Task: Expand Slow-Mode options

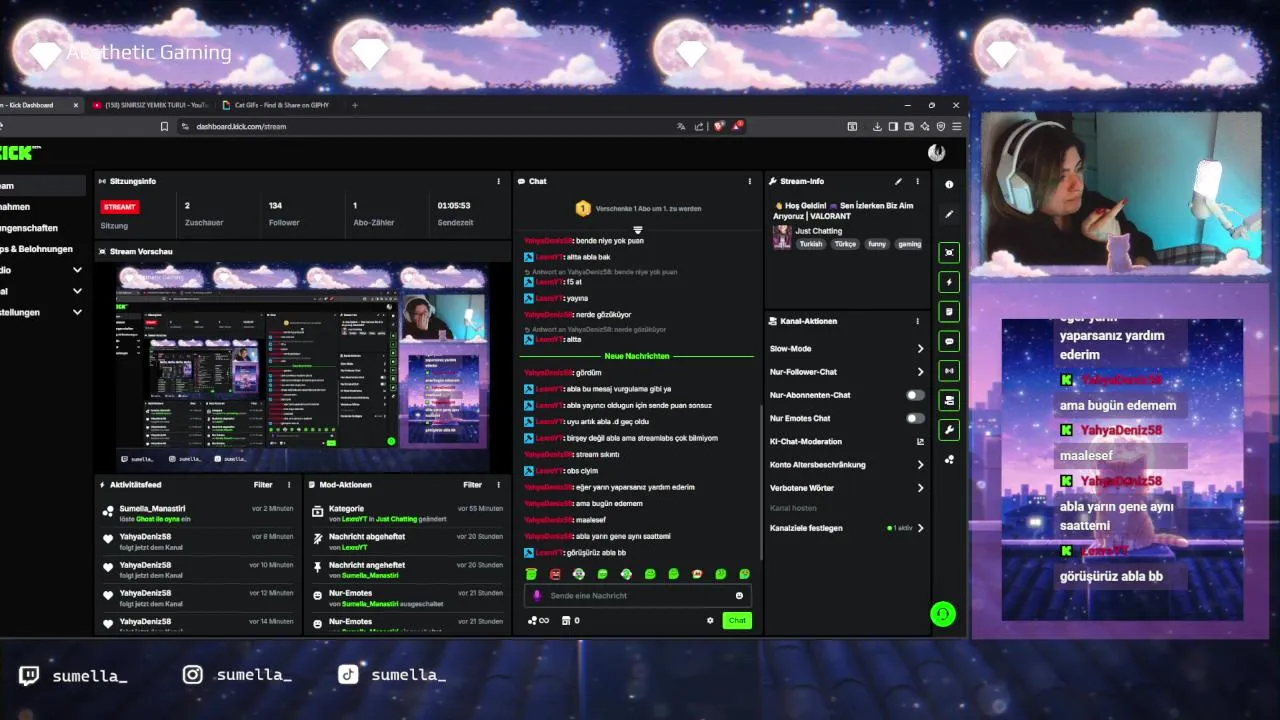Action: (x=920, y=349)
